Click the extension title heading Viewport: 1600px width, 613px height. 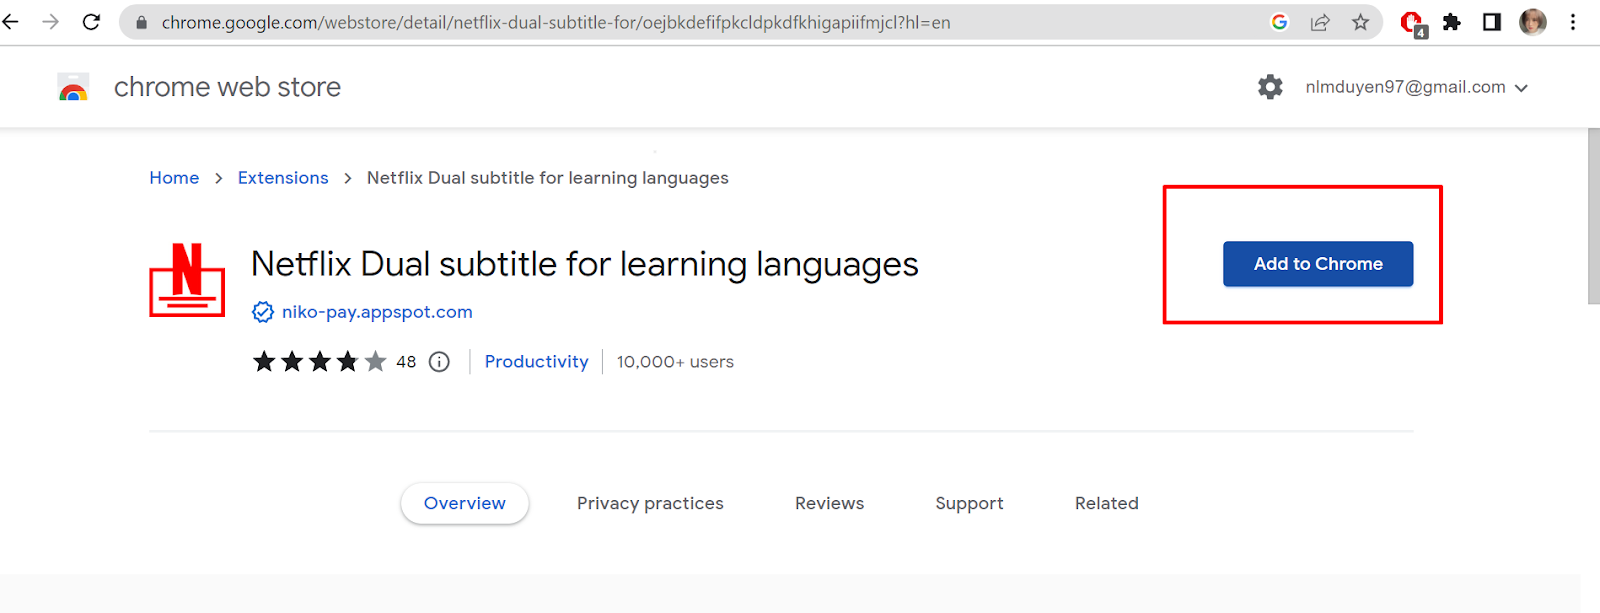click(x=585, y=264)
